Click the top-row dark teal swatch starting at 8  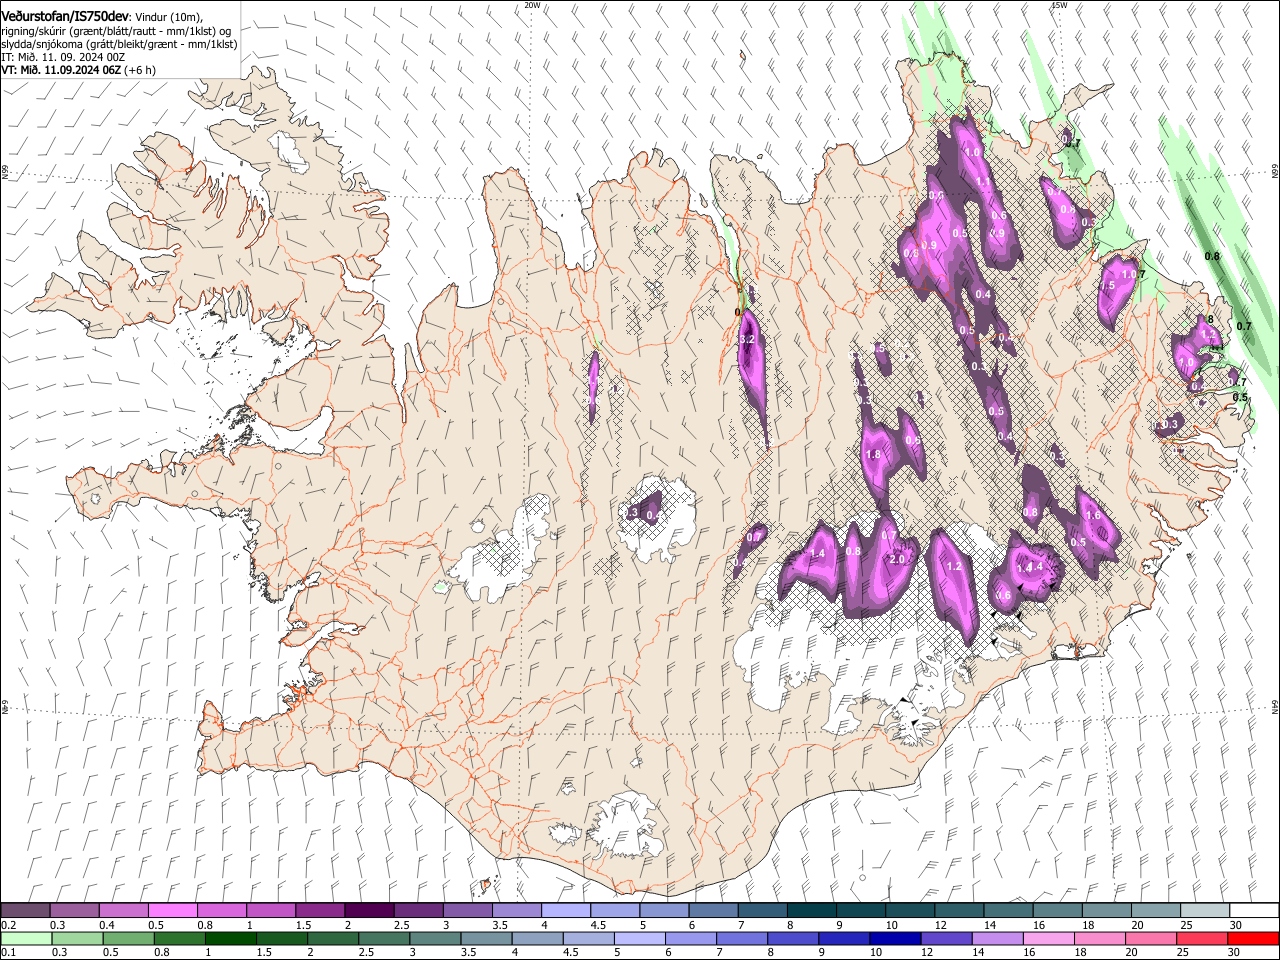811,911
